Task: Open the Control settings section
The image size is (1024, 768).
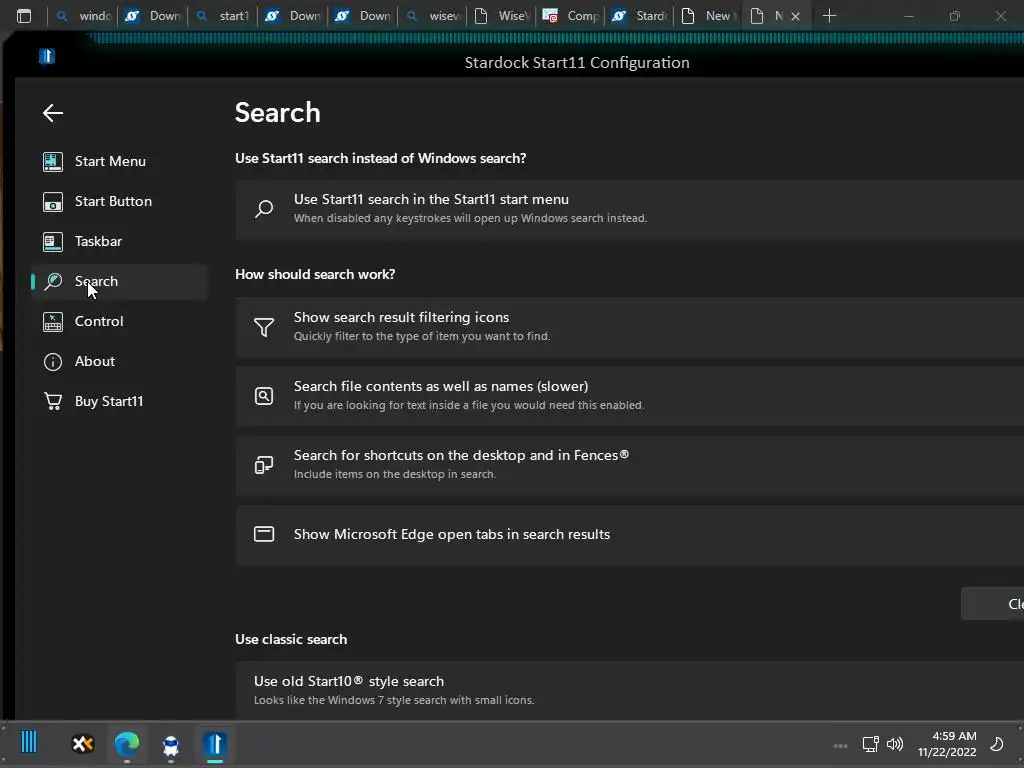Action: coord(119,321)
